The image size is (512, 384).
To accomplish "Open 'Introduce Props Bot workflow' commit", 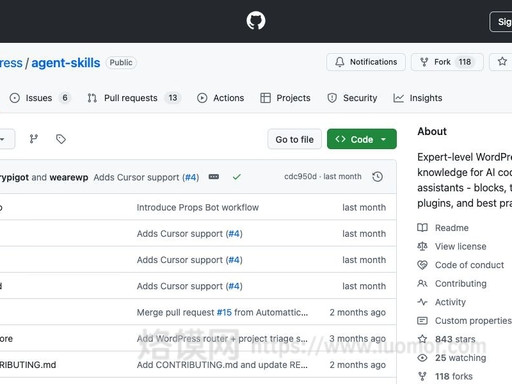I will click(x=198, y=207).
